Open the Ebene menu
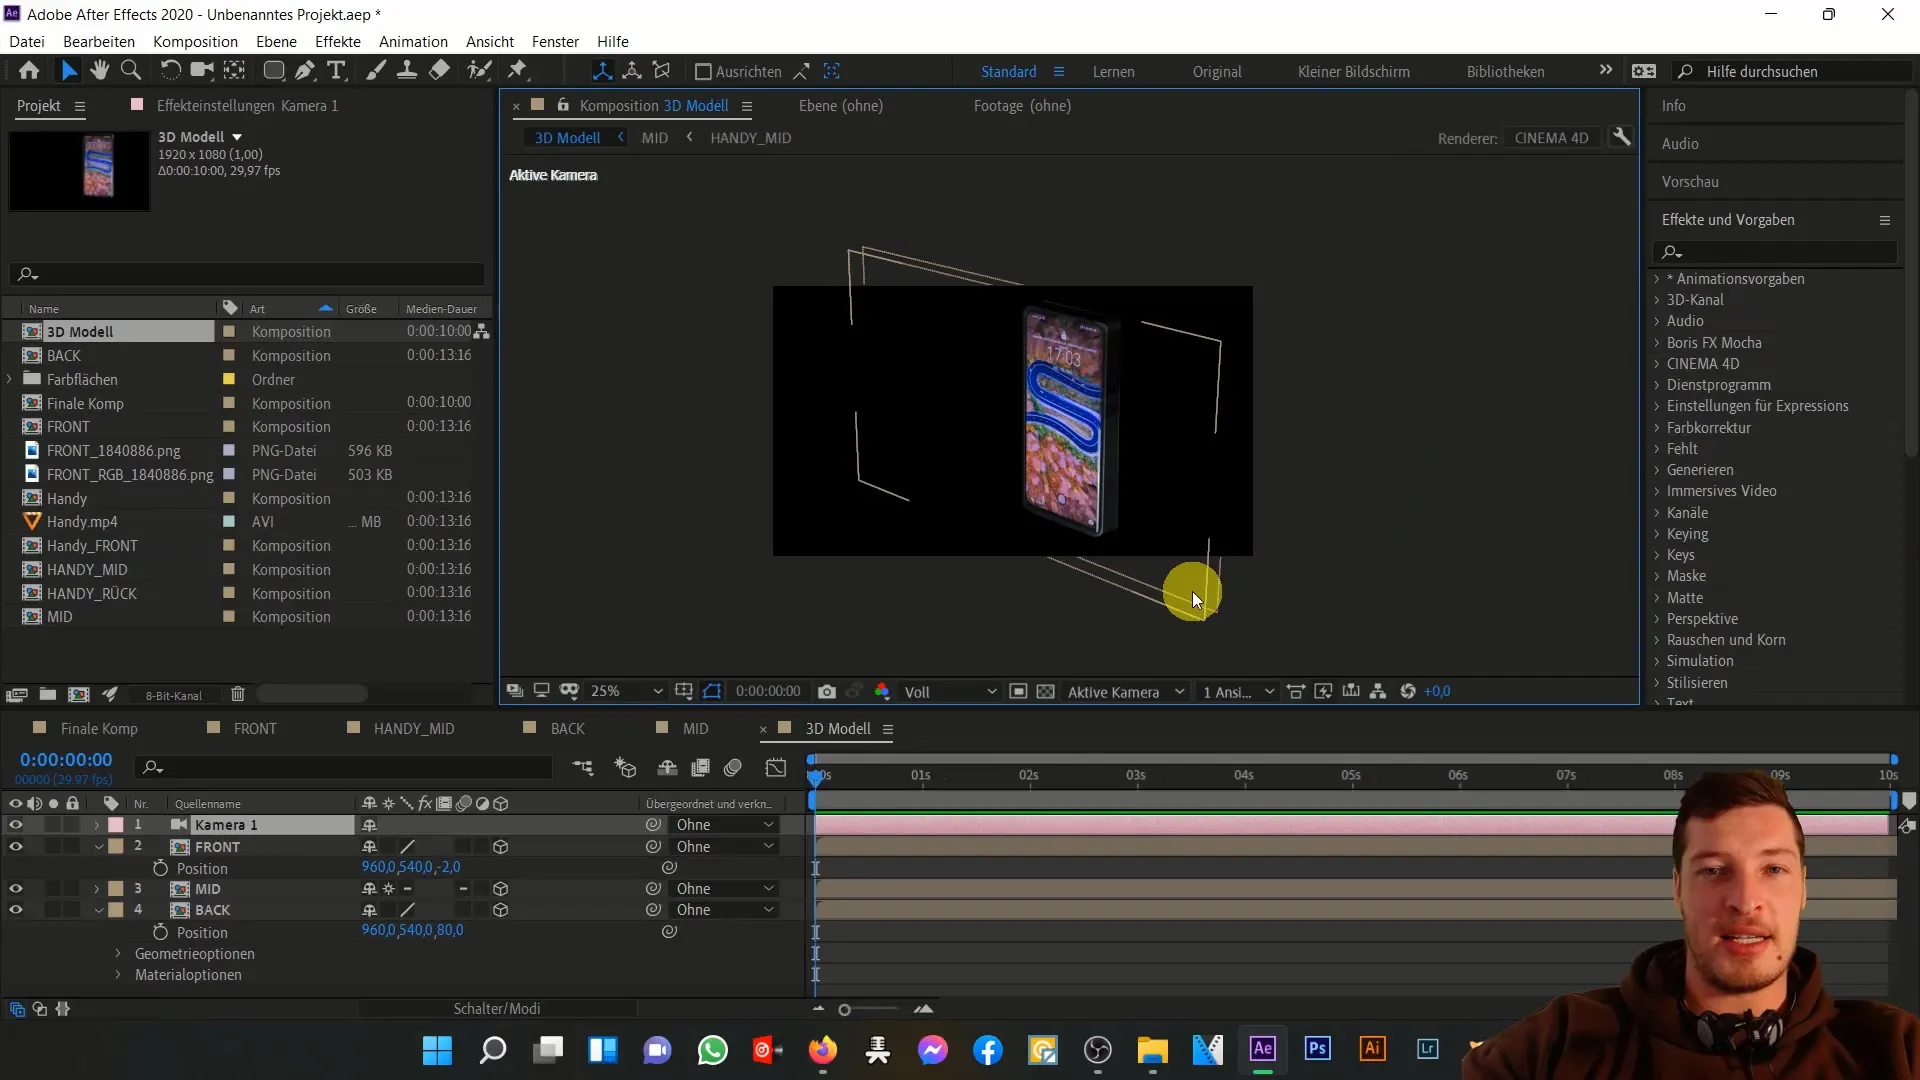Image resolution: width=1920 pixels, height=1080 pixels. click(x=276, y=41)
